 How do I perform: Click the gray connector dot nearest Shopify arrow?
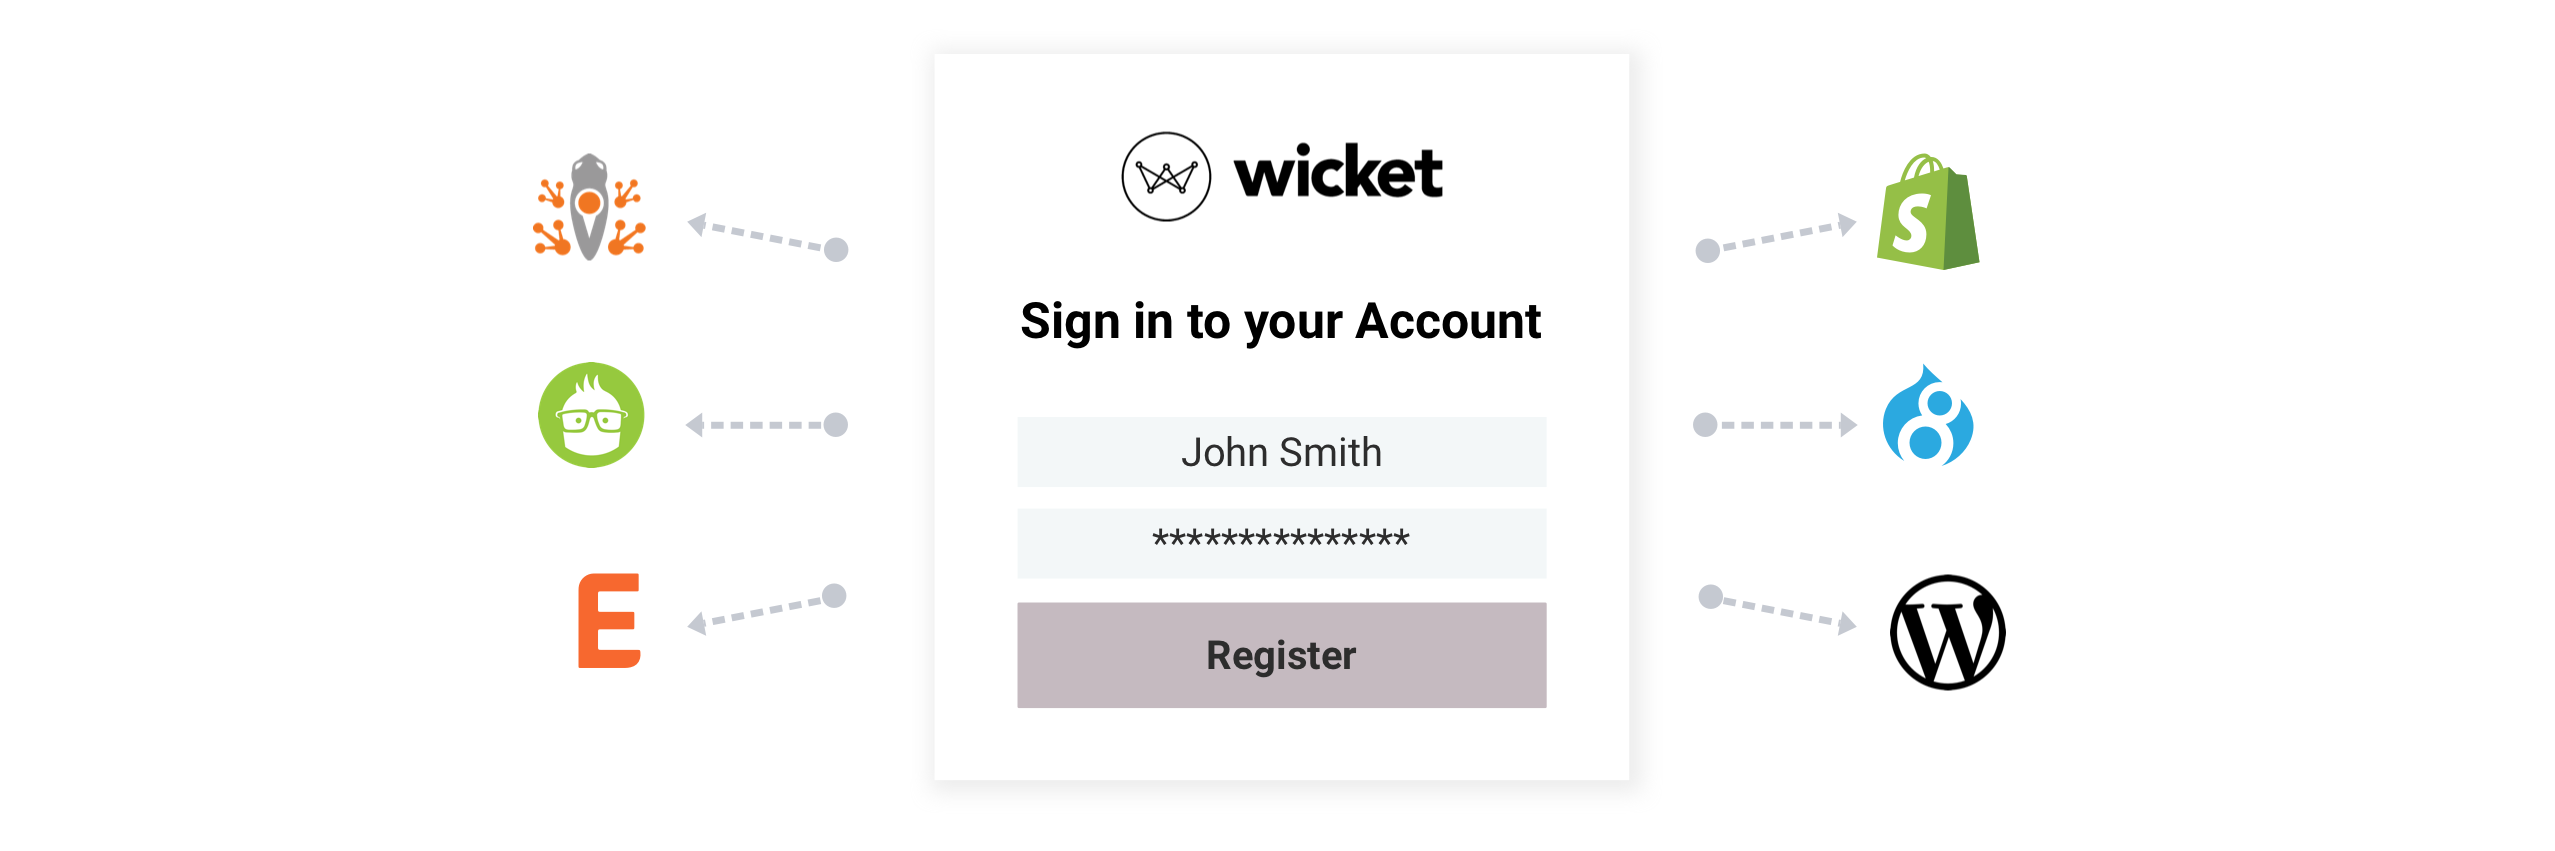pyautogui.click(x=1708, y=250)
